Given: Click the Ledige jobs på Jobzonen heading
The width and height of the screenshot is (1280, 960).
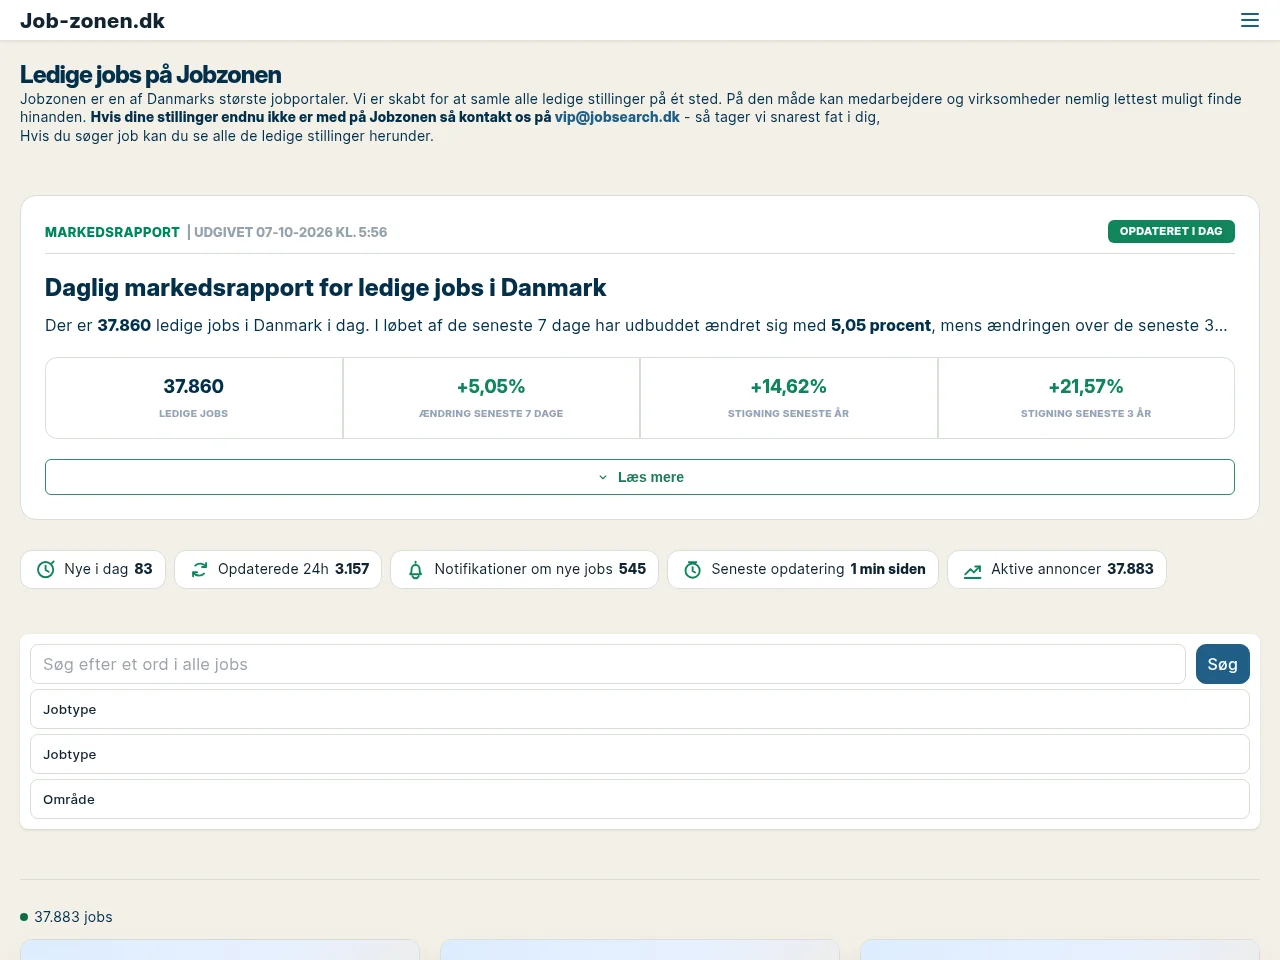Looking at the screenshot, I should tap(151, 75).
